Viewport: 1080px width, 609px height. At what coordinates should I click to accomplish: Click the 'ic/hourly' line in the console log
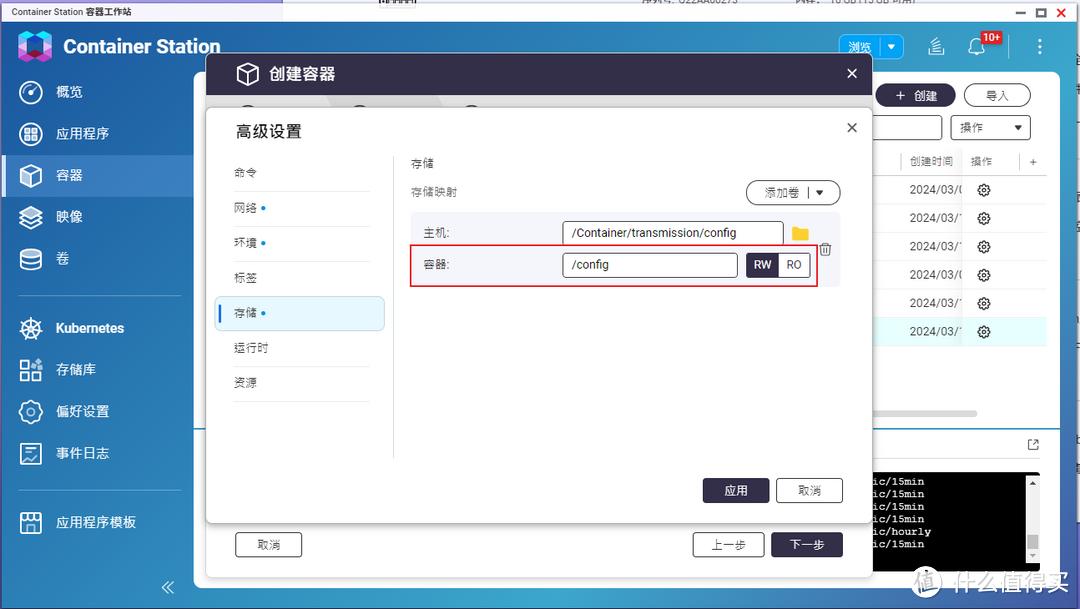coord(902,532)
